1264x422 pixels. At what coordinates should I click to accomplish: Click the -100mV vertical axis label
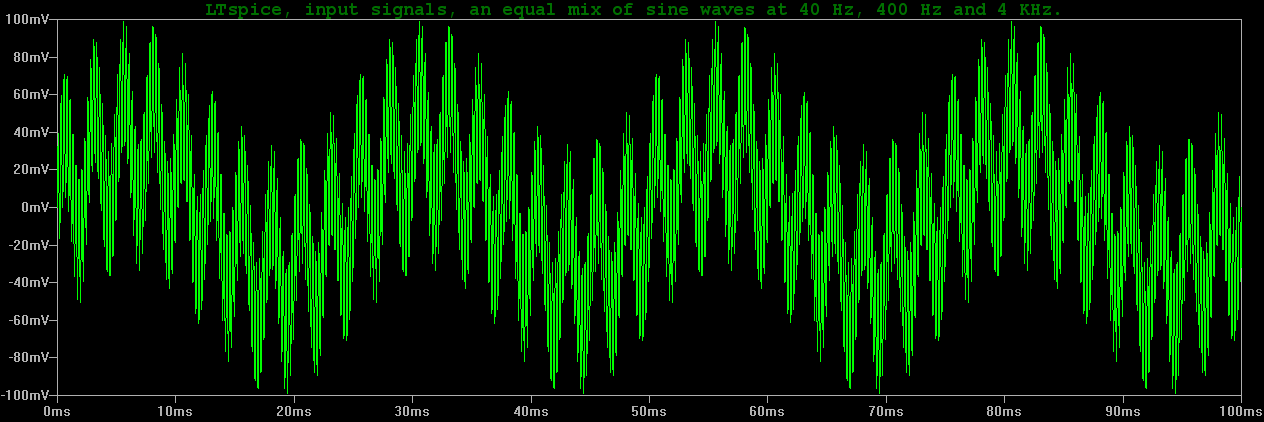pyautogui.click(x=22, y=395)
